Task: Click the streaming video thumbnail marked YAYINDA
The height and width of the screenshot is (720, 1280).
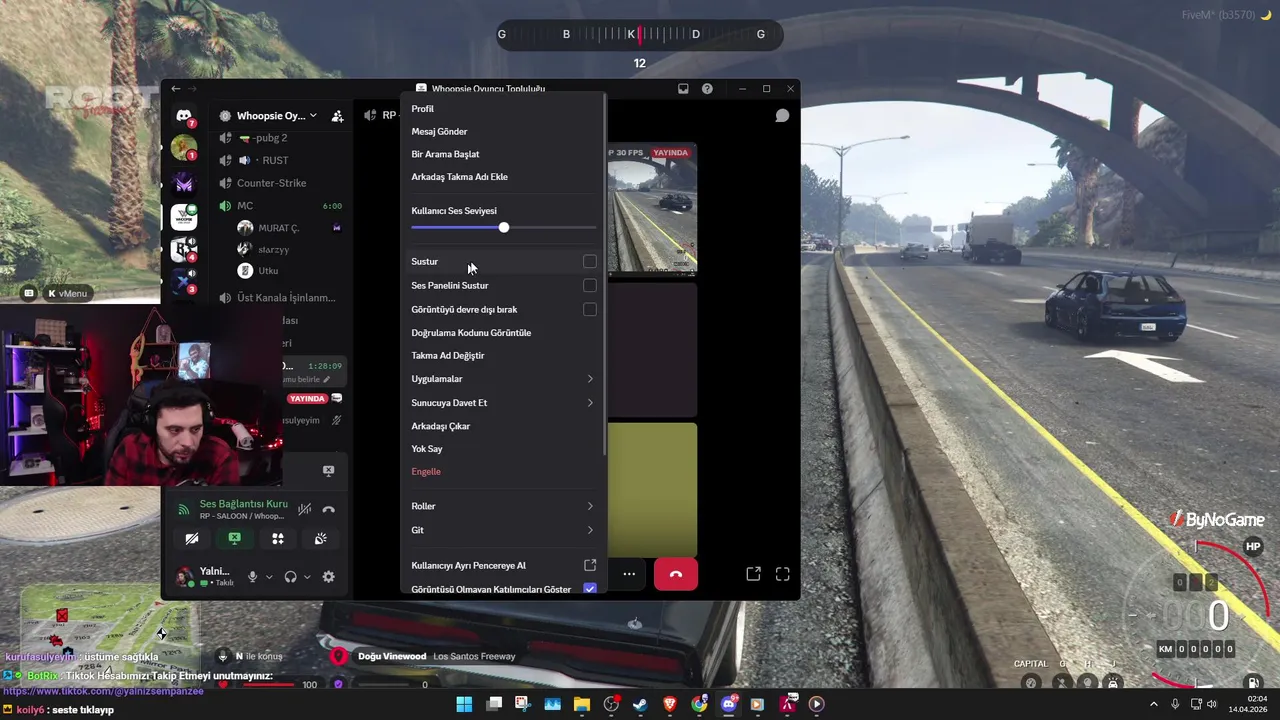Action: click(x=652, y=210)
